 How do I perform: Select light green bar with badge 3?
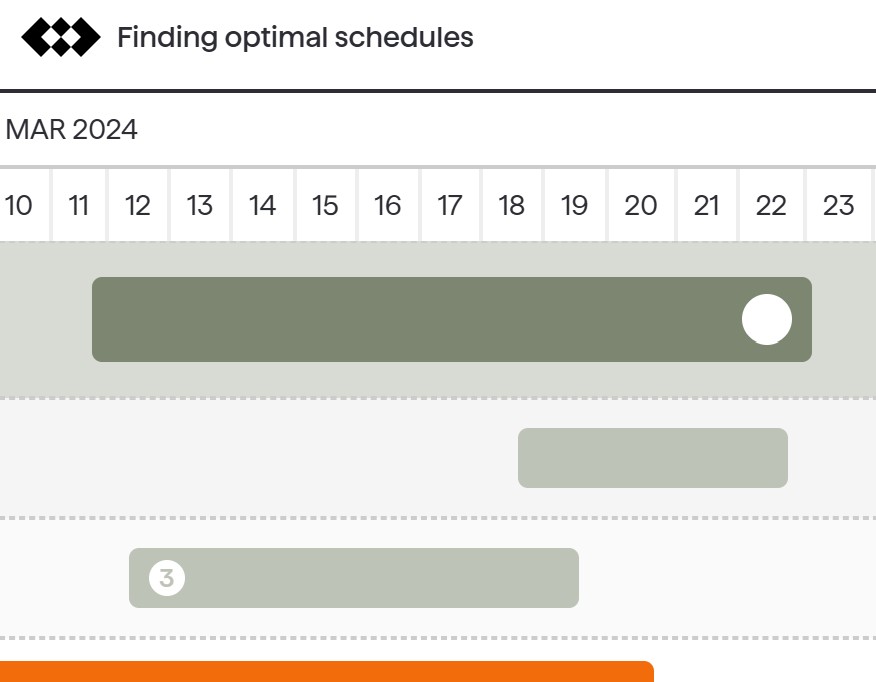[x=354, y=578]
